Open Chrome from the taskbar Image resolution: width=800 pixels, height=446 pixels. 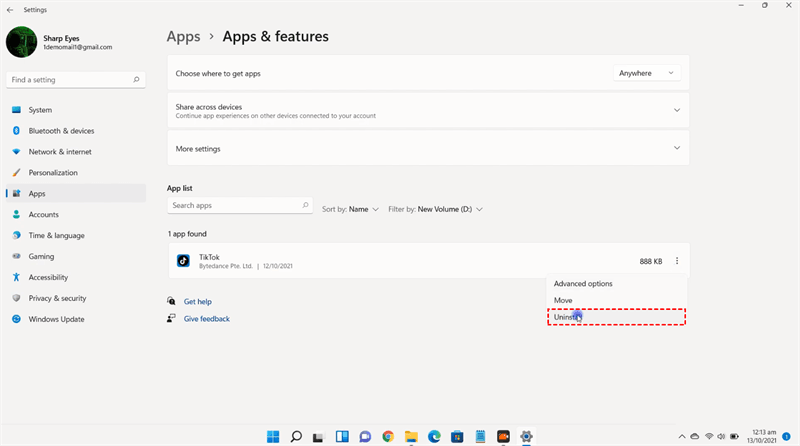coord(388,436)
